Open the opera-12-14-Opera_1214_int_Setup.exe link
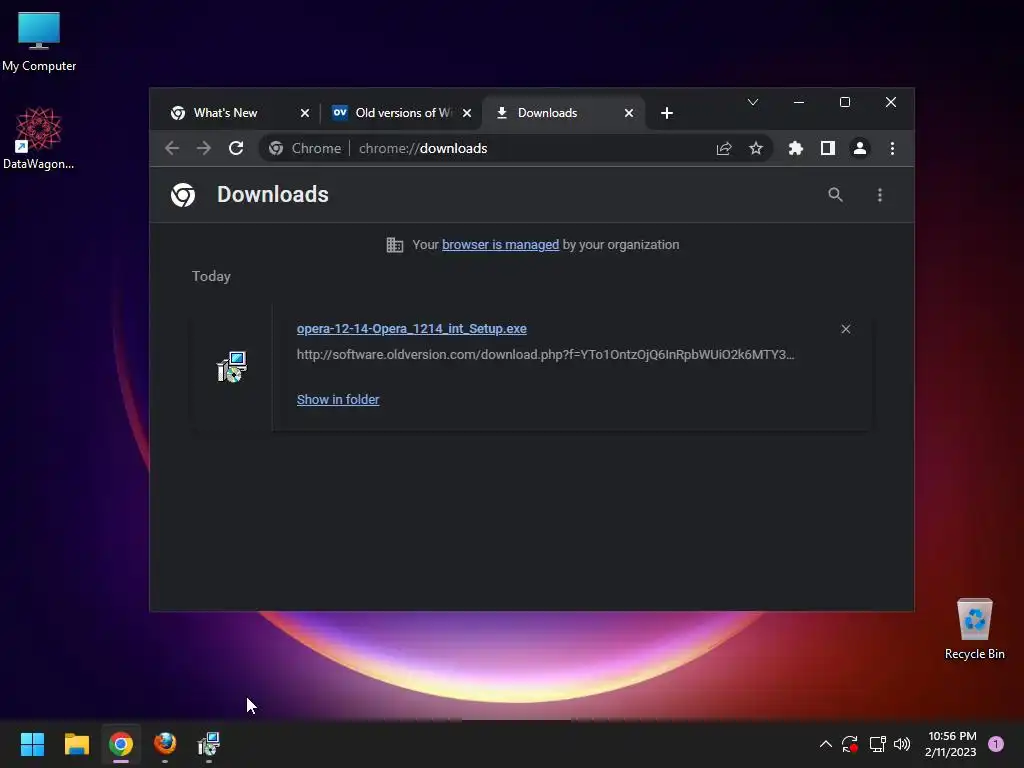Screen dimensions: 1024x768 tap(411, 328)
